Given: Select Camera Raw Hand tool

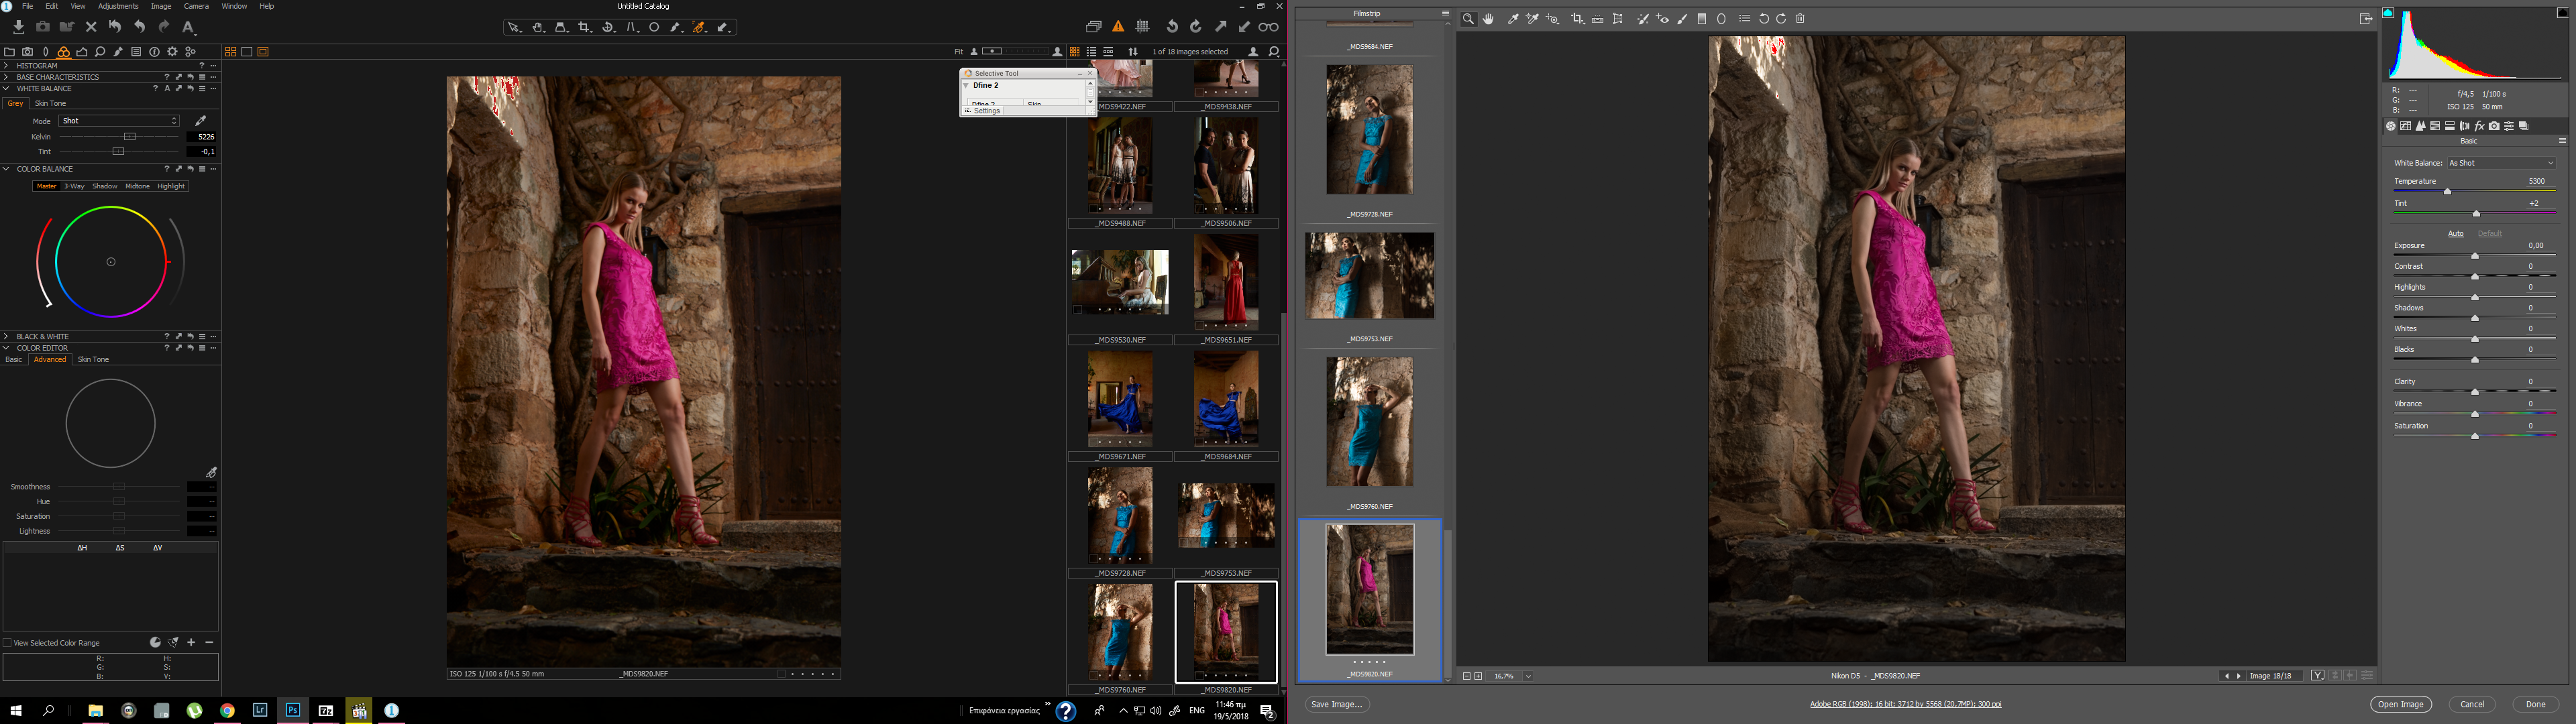Looking at the screenshot, I should click(1488, 19).
